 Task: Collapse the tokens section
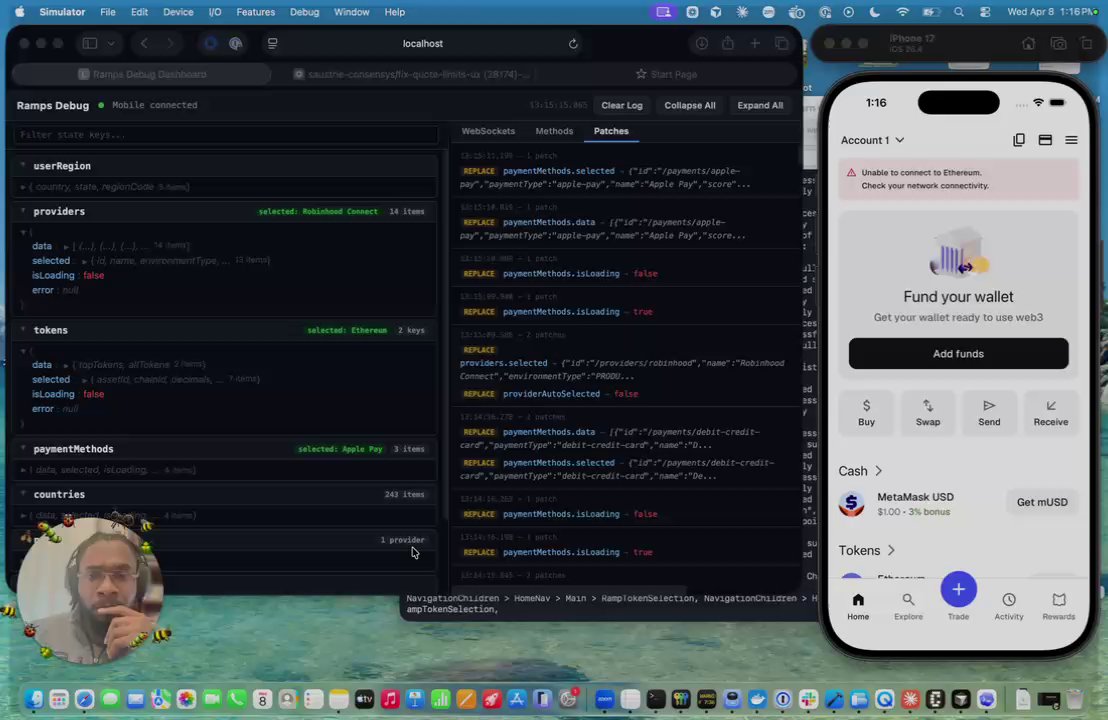(23, 330)
